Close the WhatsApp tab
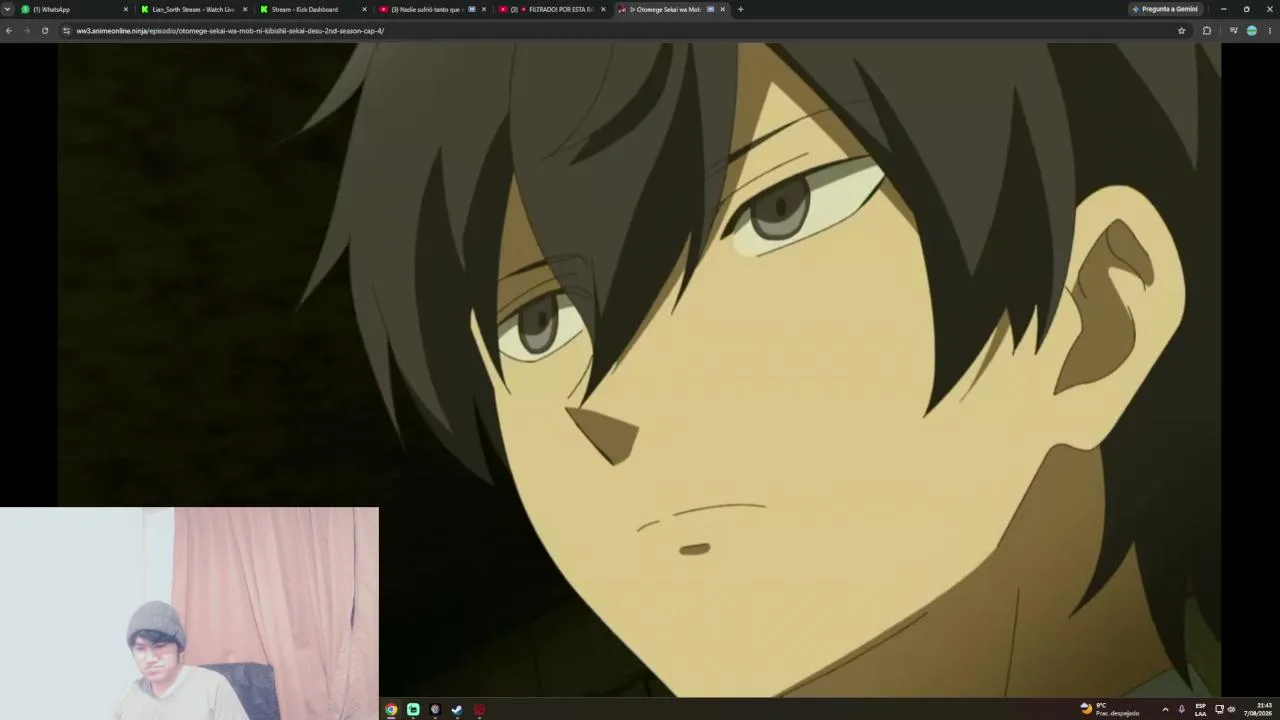 126,9
